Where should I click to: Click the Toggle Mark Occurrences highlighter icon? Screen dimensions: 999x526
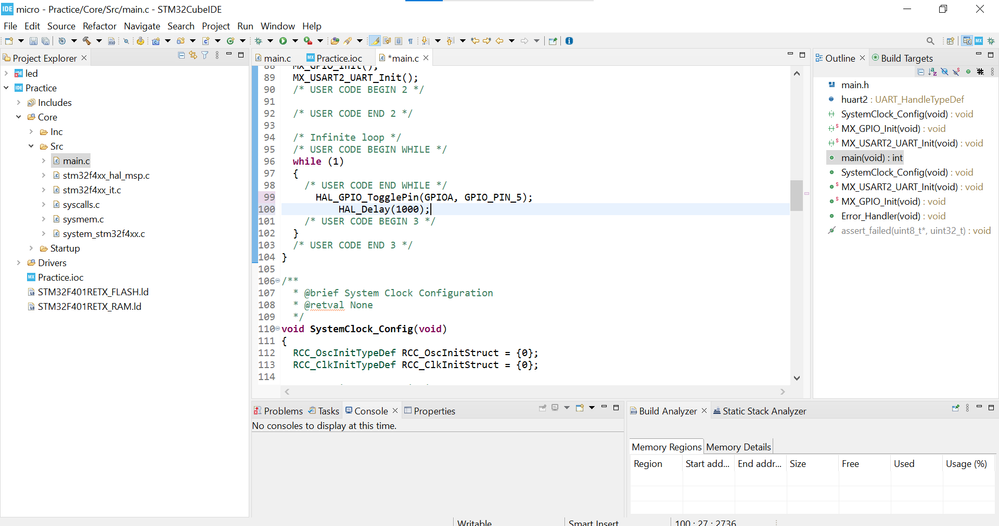point(376,41)
